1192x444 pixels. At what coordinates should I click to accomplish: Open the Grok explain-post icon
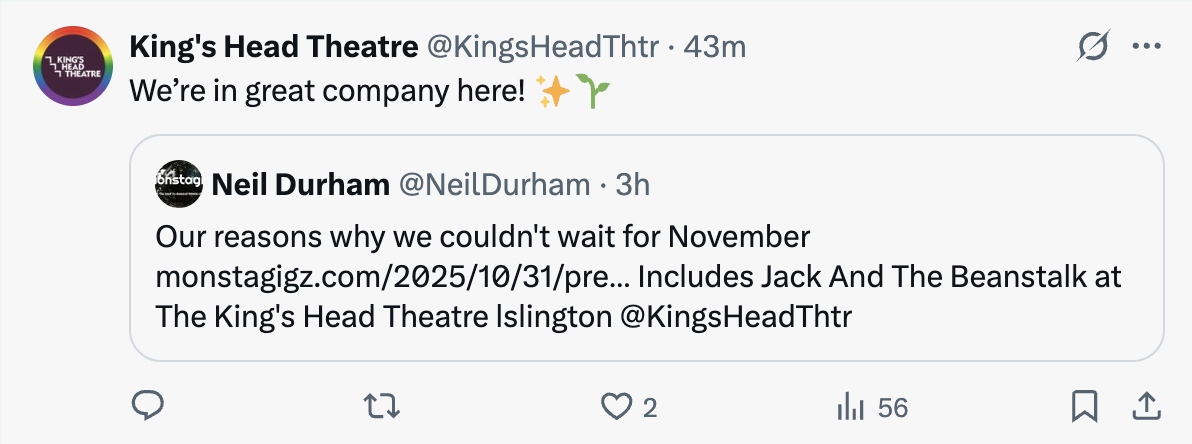pos(1094,47)
